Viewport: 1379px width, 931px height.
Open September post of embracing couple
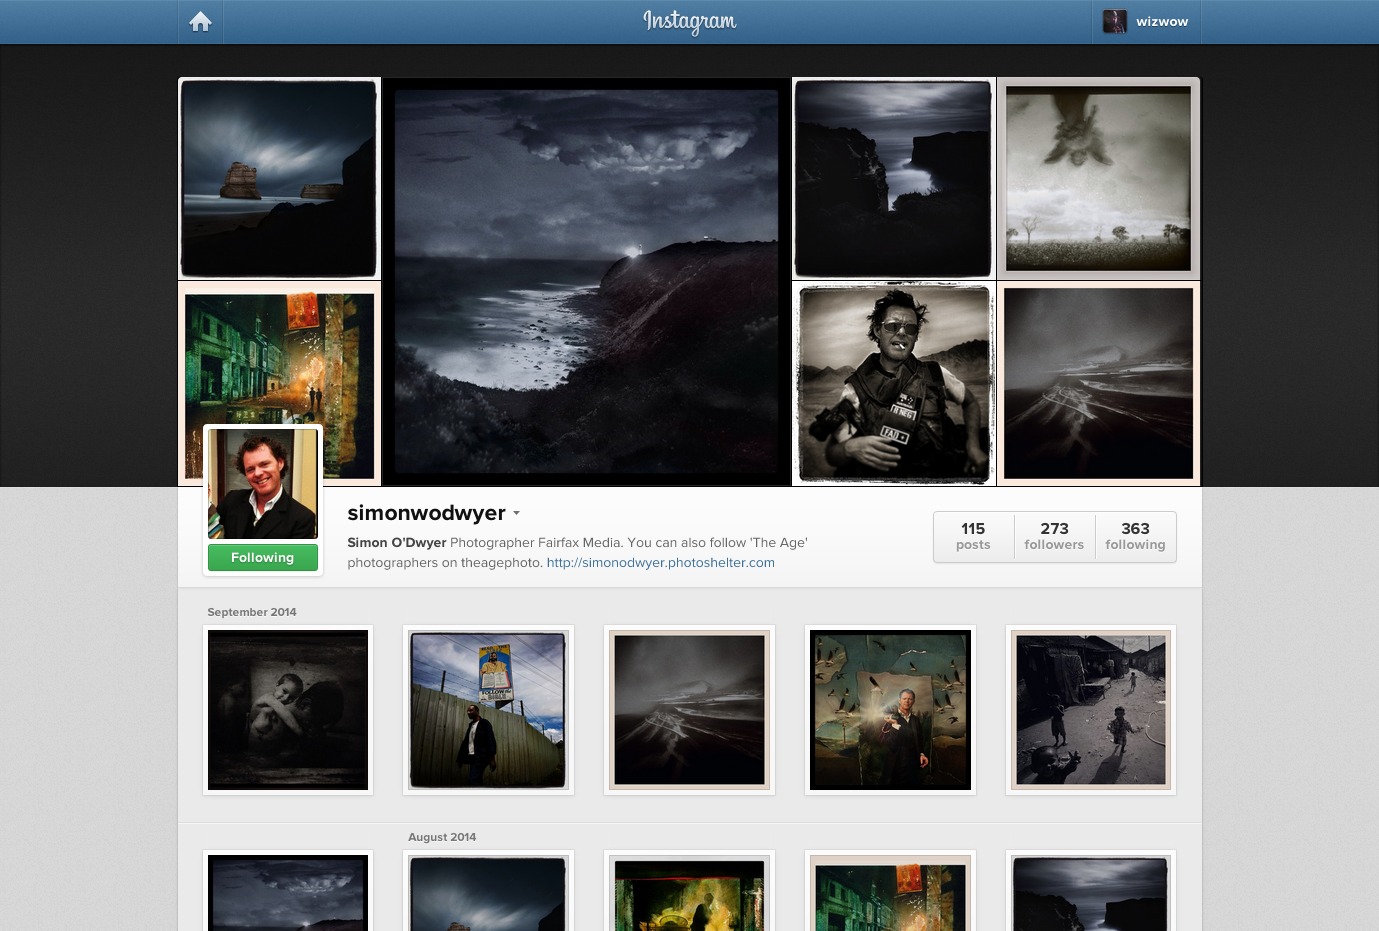(x=288, y=710)
